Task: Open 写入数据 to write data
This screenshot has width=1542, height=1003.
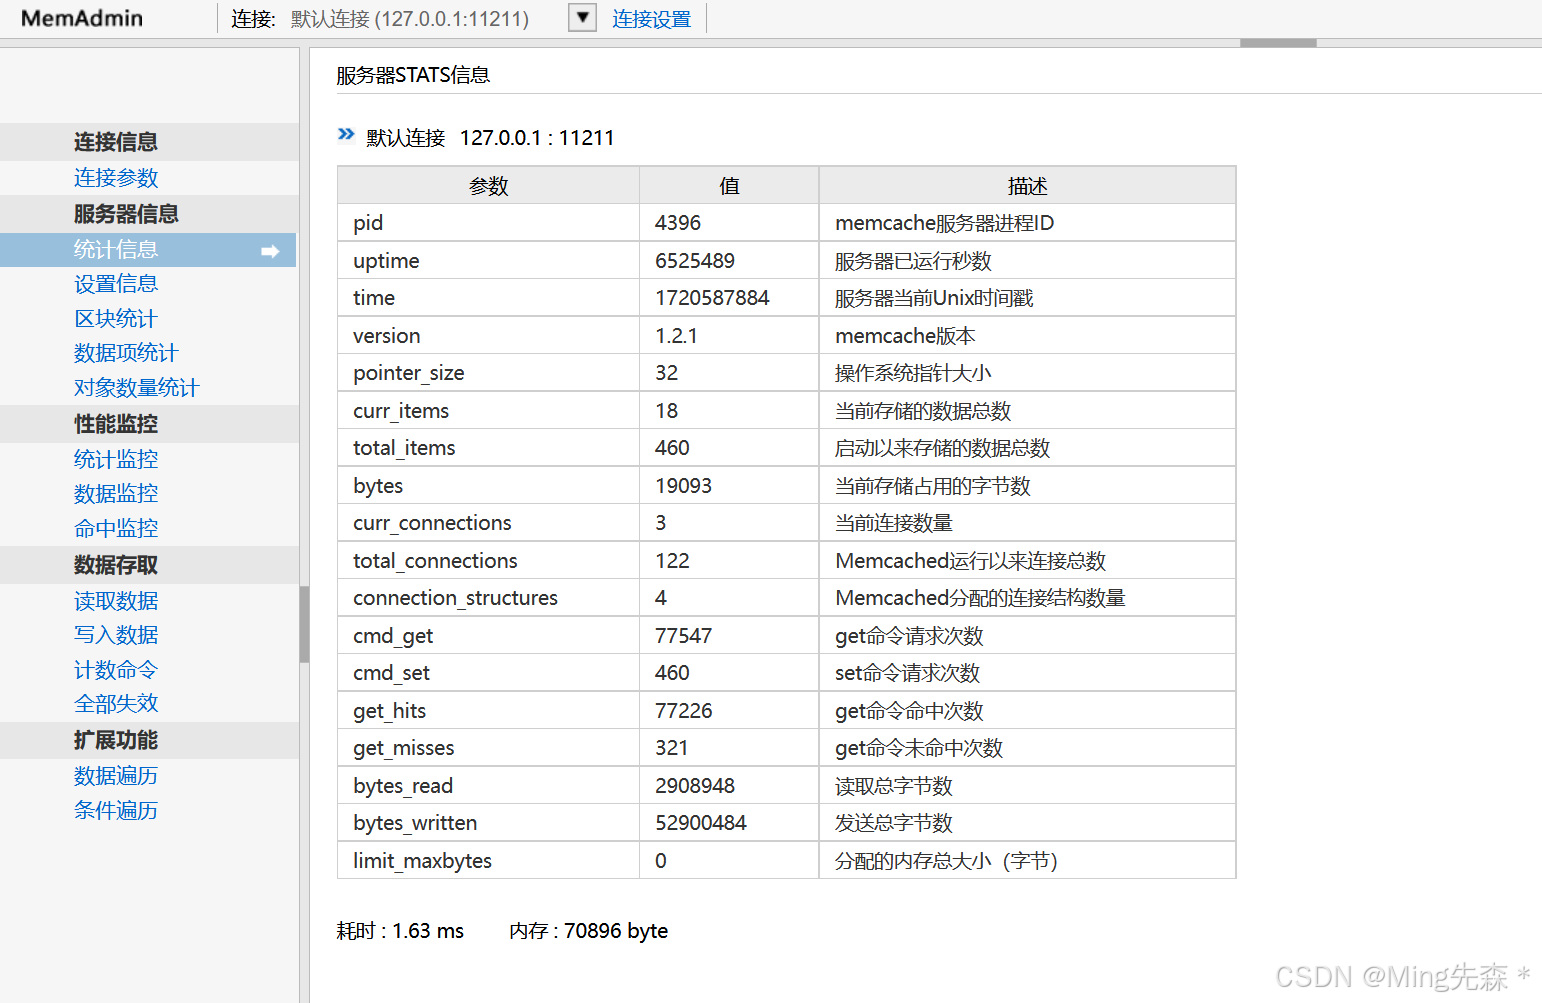Action: pyautogui.click(x=116, y=634)
